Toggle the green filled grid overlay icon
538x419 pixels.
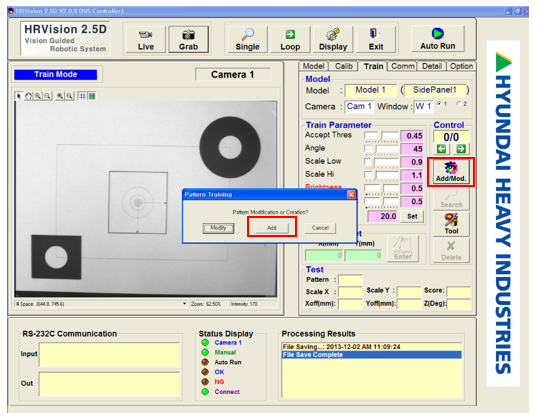92,96
